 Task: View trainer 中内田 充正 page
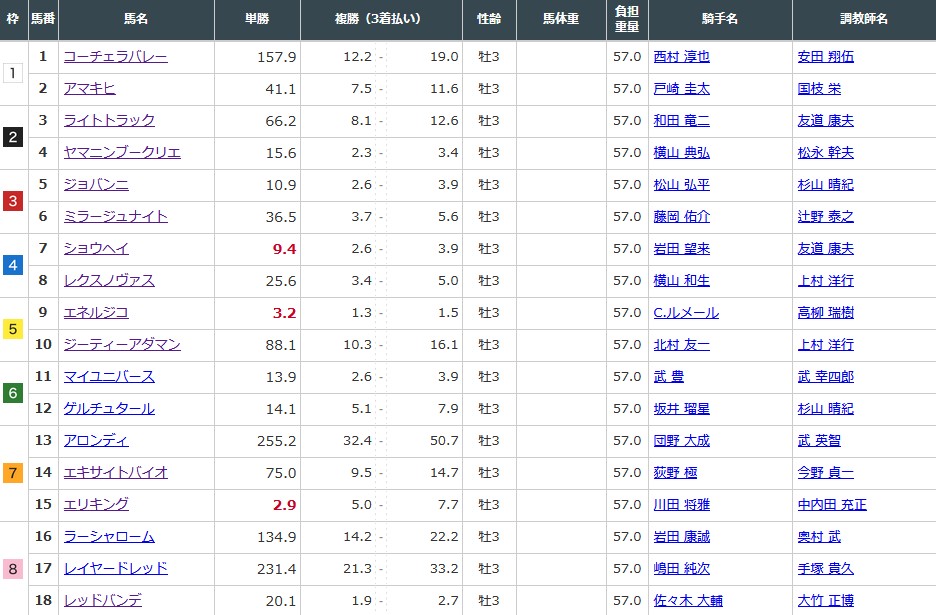pos(832,505)
